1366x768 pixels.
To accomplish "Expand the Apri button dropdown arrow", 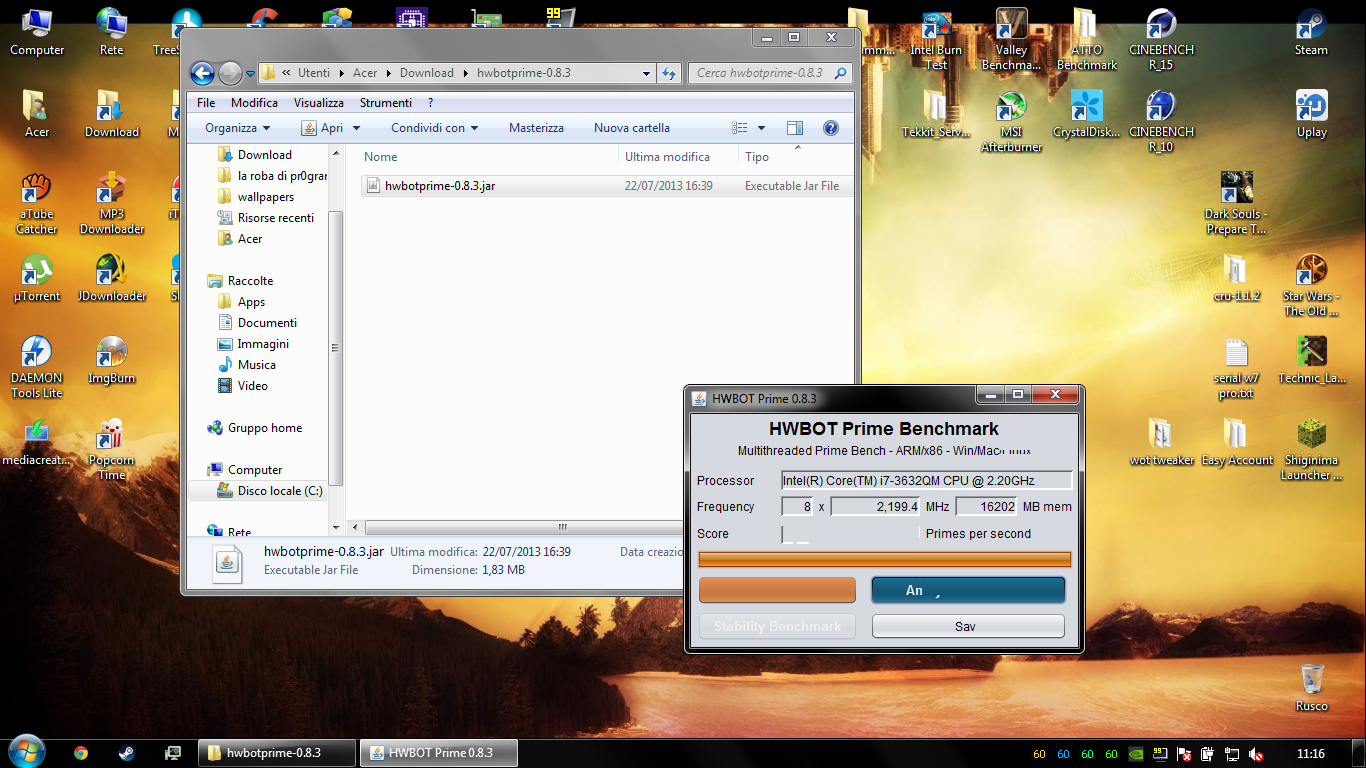I will 356,128.
